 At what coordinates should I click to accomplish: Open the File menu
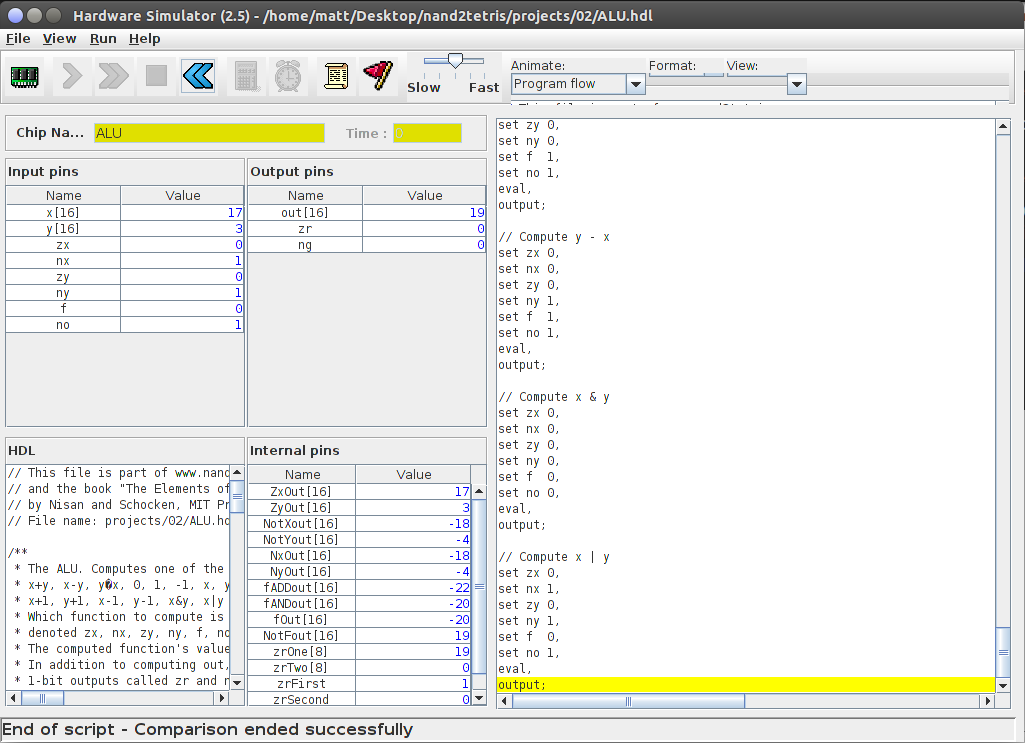pos(18,38)
